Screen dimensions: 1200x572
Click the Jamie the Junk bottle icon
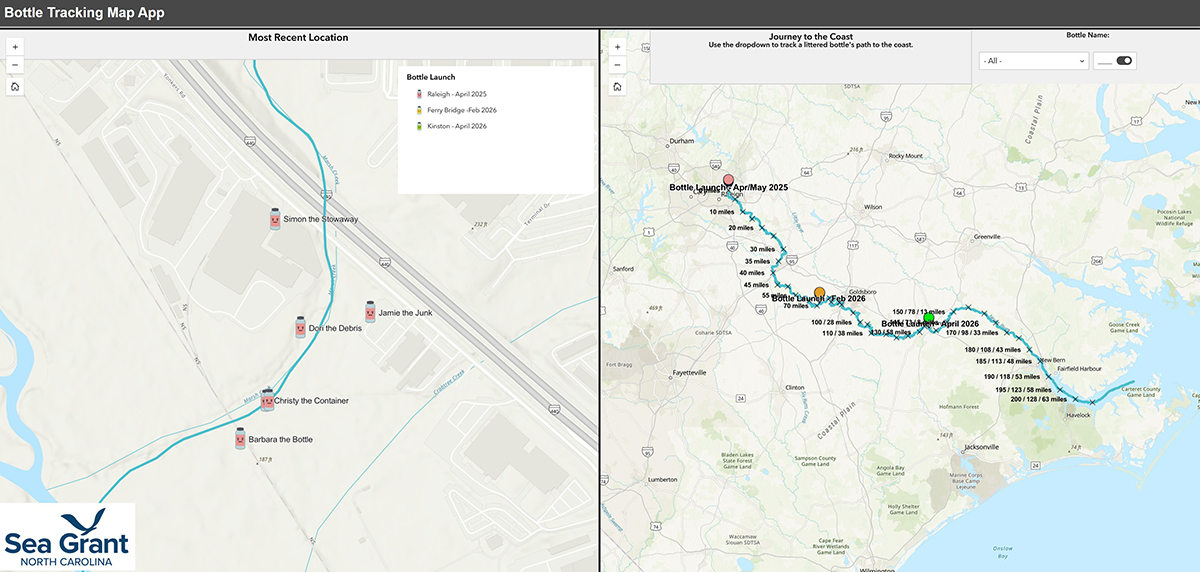coord(370,312)
